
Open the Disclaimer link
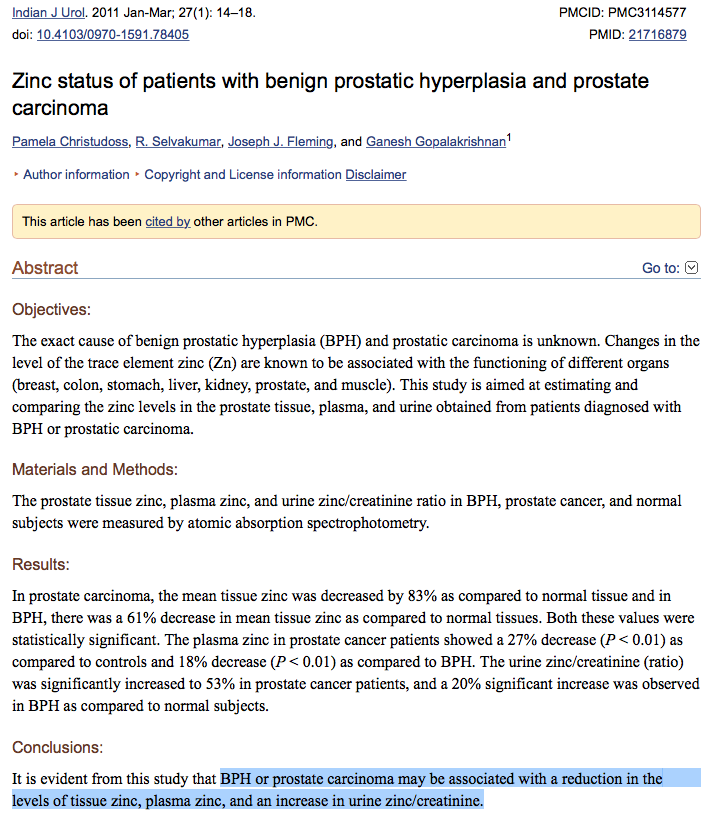376,175
